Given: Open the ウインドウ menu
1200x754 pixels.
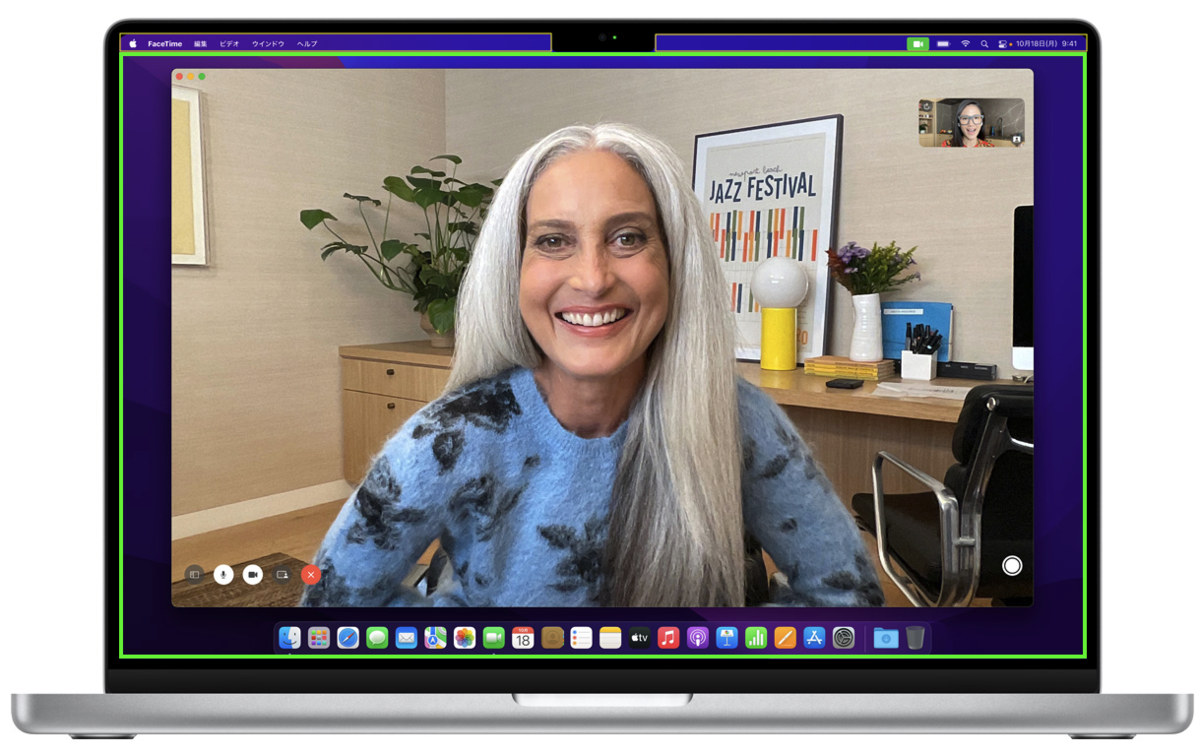Looking at the screenshot, I should (x=268, y=44).
